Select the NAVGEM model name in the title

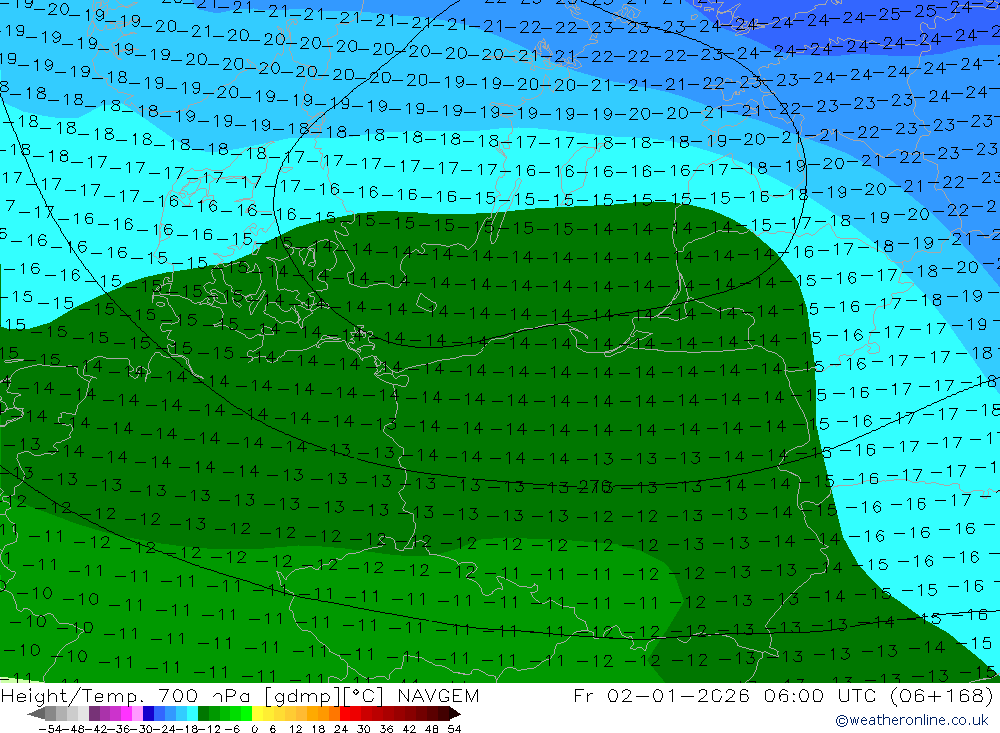[x=438, y=695]
